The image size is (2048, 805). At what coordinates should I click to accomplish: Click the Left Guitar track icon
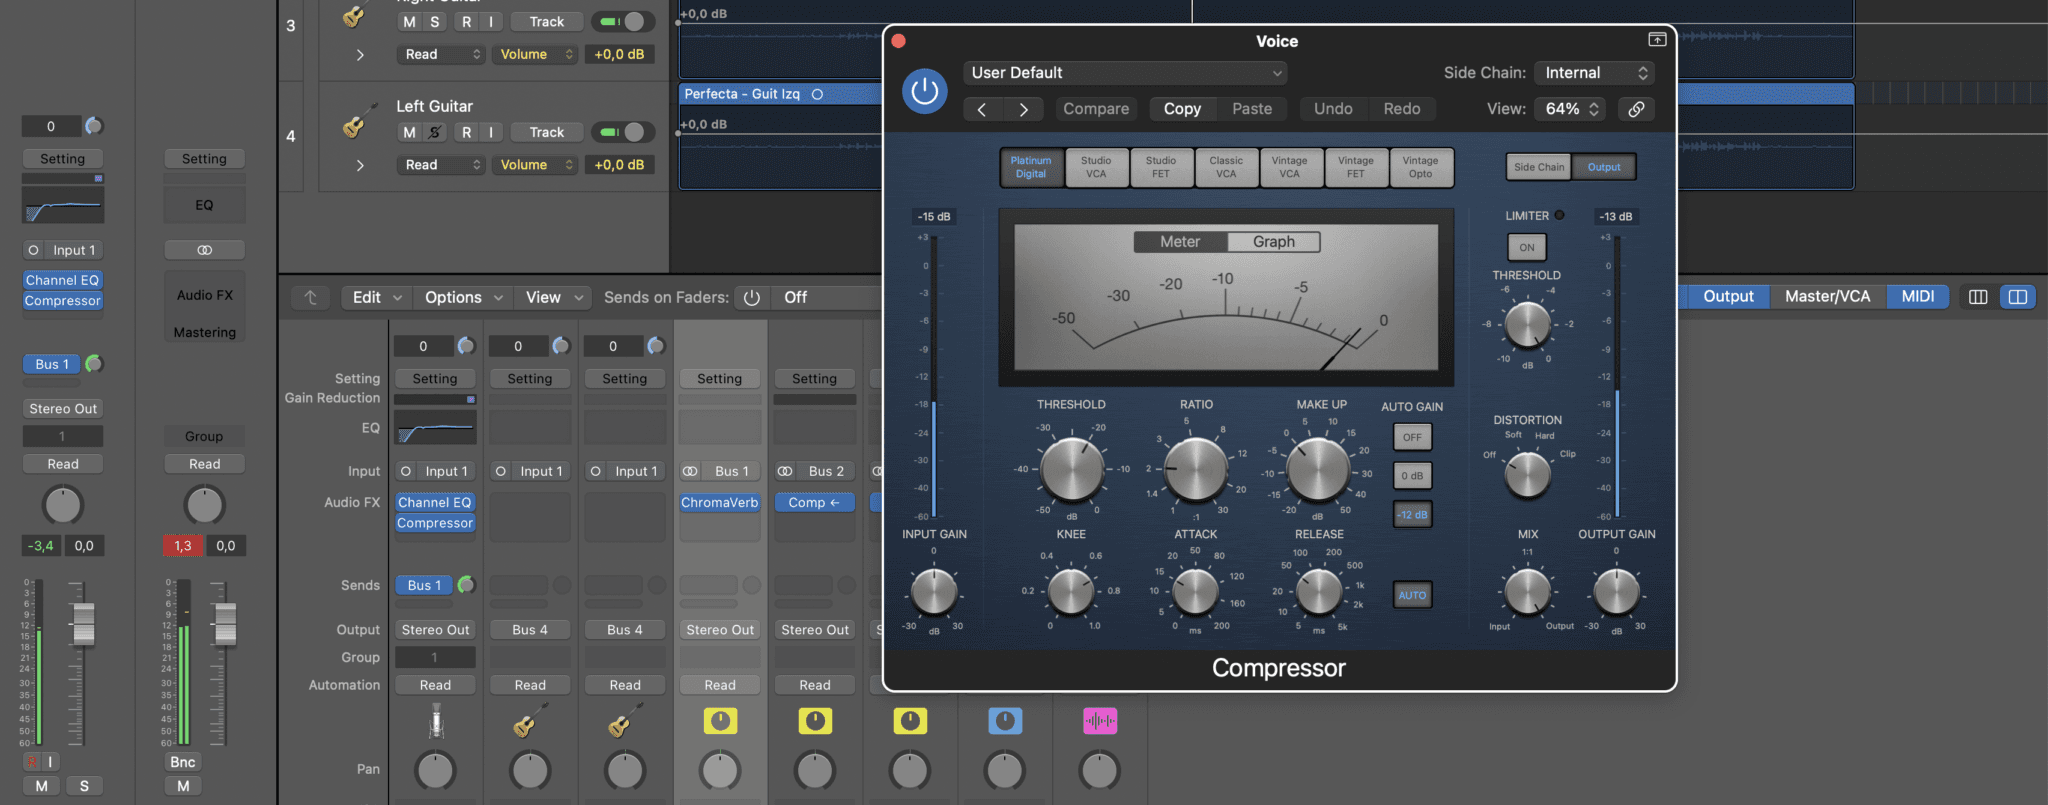point(357,123)
